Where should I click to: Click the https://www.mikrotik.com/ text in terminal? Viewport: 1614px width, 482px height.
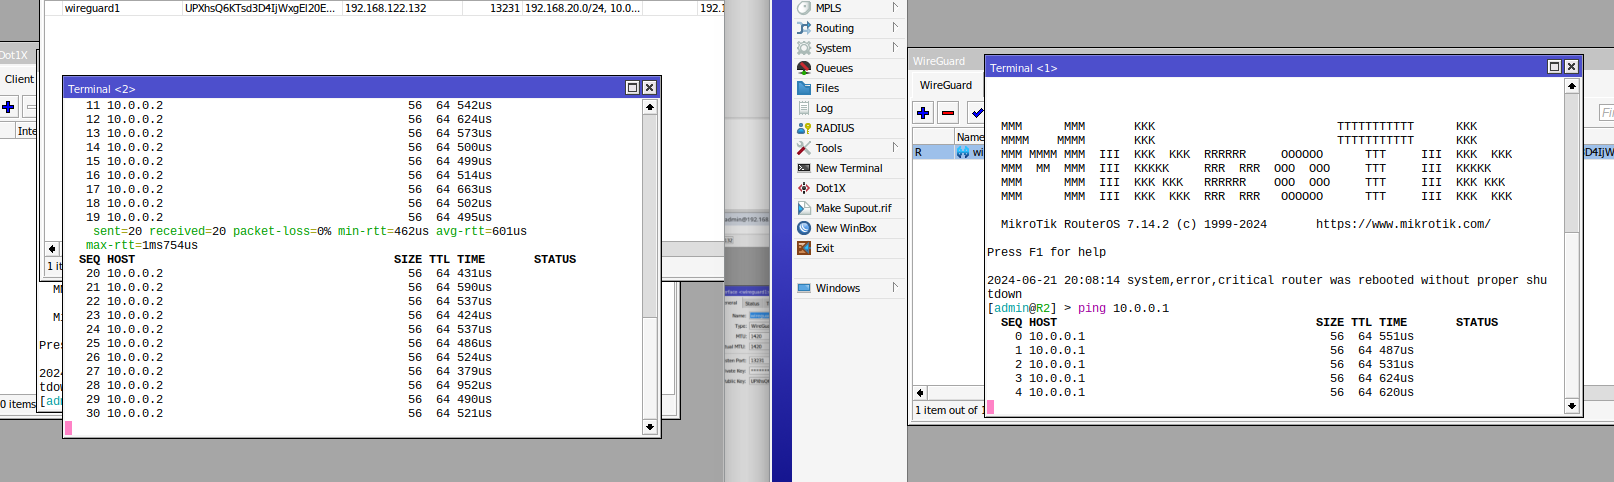pos(1403,224)
